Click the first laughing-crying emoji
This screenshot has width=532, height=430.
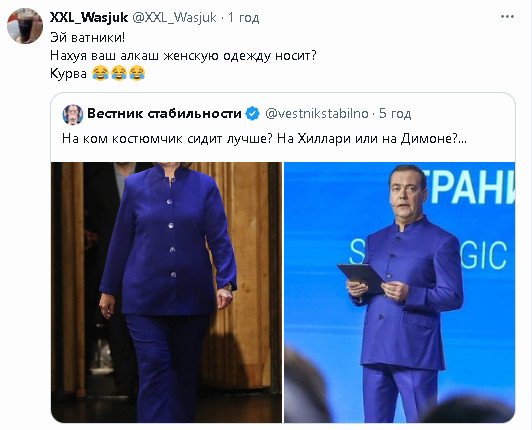(x=100, y=73)
